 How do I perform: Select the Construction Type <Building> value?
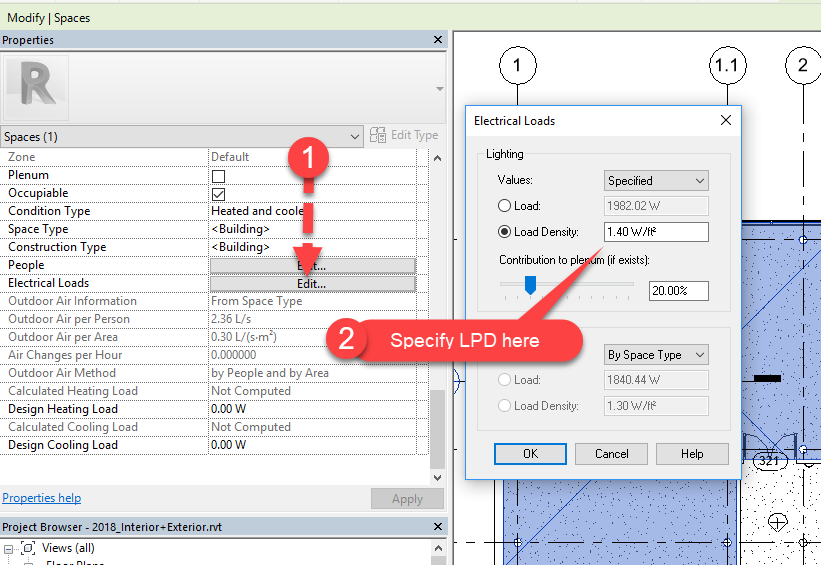[312, 247]
